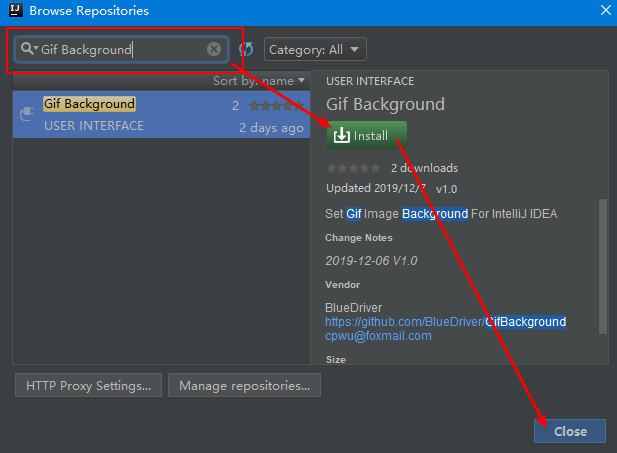Clear the search field with the X icon
The height and width of the screenshot is (453, 617).
tap(214, 49)
